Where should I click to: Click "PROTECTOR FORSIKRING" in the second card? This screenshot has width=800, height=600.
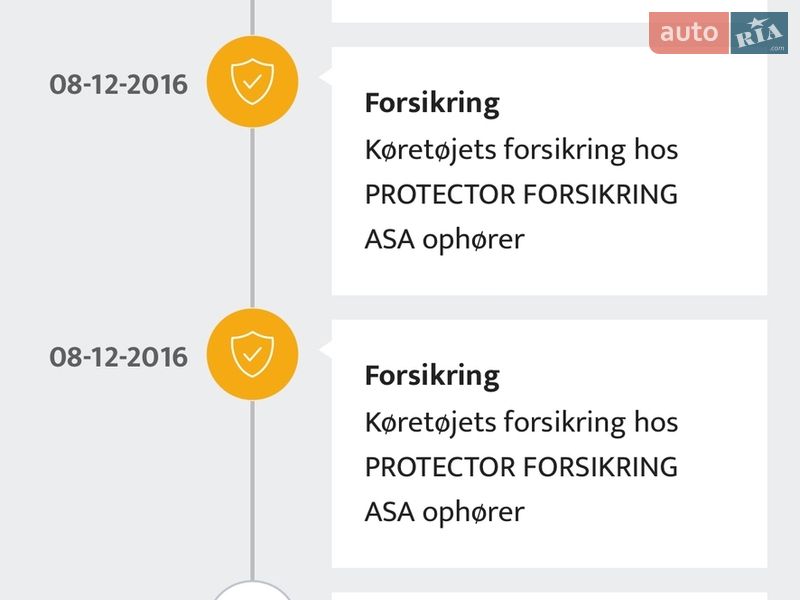click(x=521, y=467)
